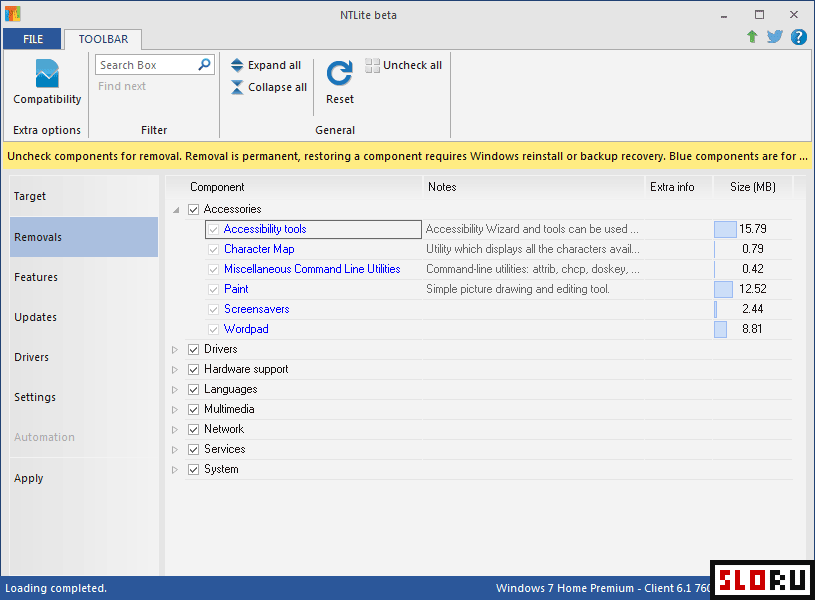Click the Reset circular arrow icon
This screenshot has width=815, height=600.
click(x=339, y=73)
